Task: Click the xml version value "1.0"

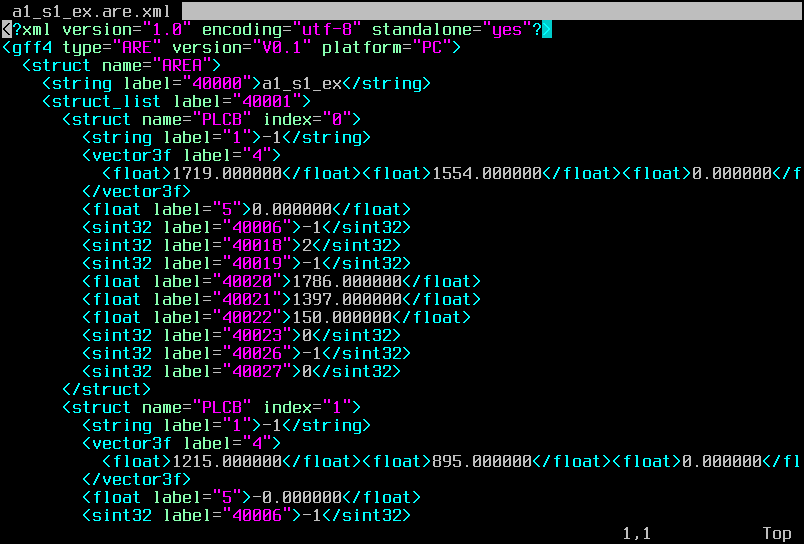Action: (167, 29)
